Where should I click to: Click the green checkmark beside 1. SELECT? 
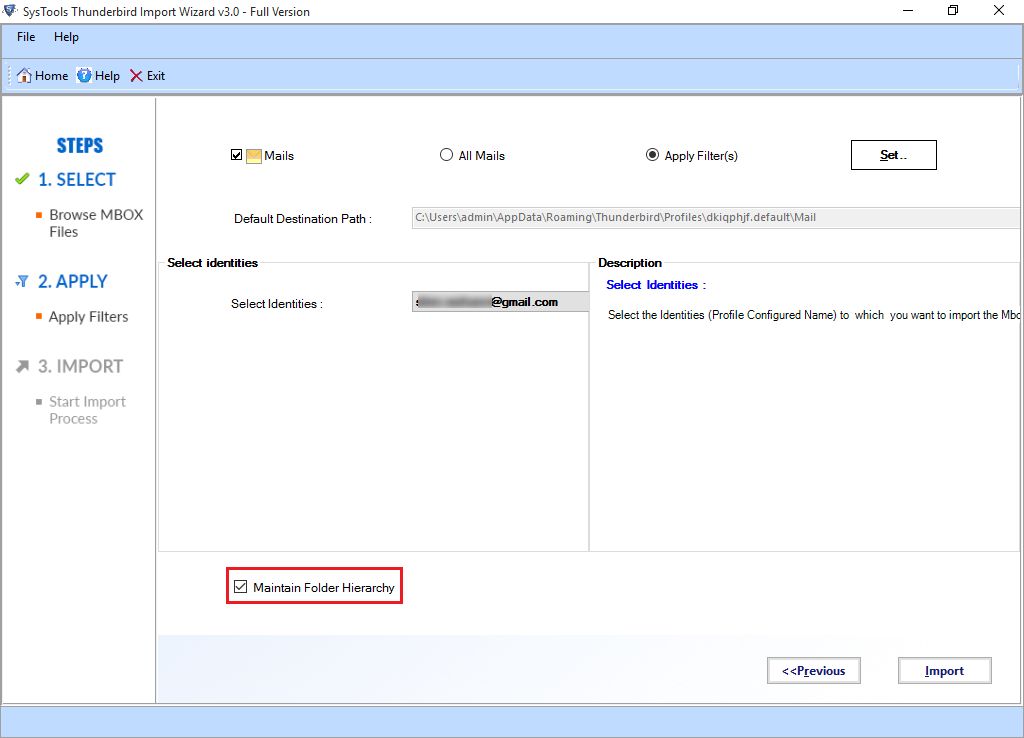point(22,179)
